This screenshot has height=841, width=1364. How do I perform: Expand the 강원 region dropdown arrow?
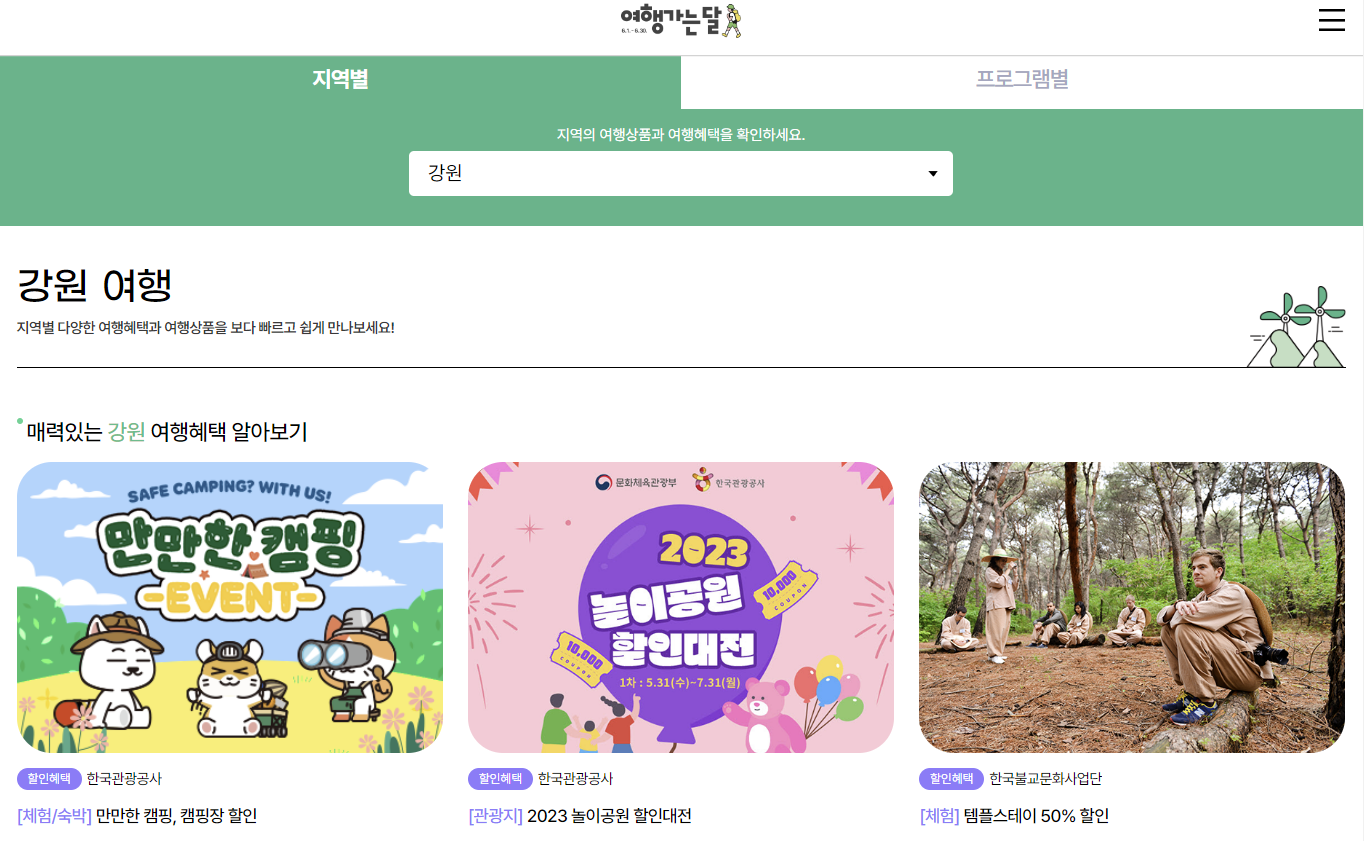tap(933, 174)
